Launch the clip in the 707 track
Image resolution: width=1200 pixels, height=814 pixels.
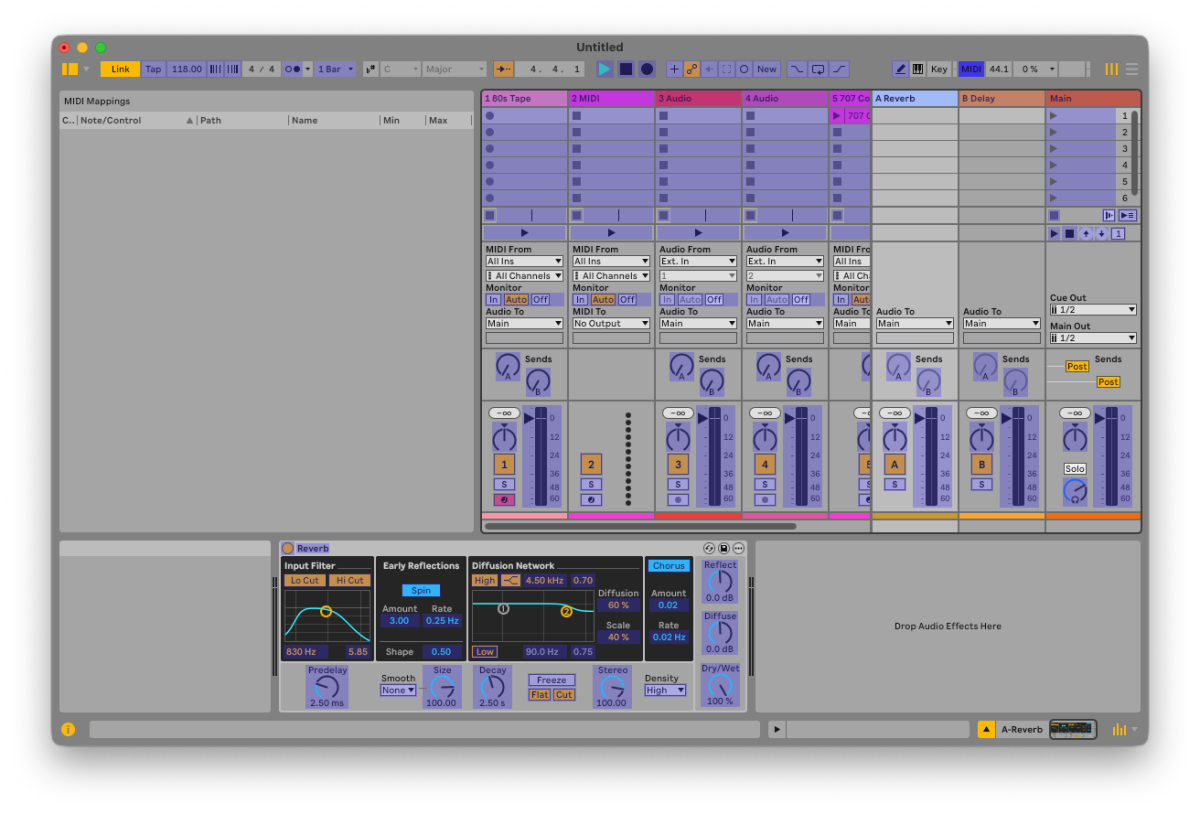pos(837,116)
